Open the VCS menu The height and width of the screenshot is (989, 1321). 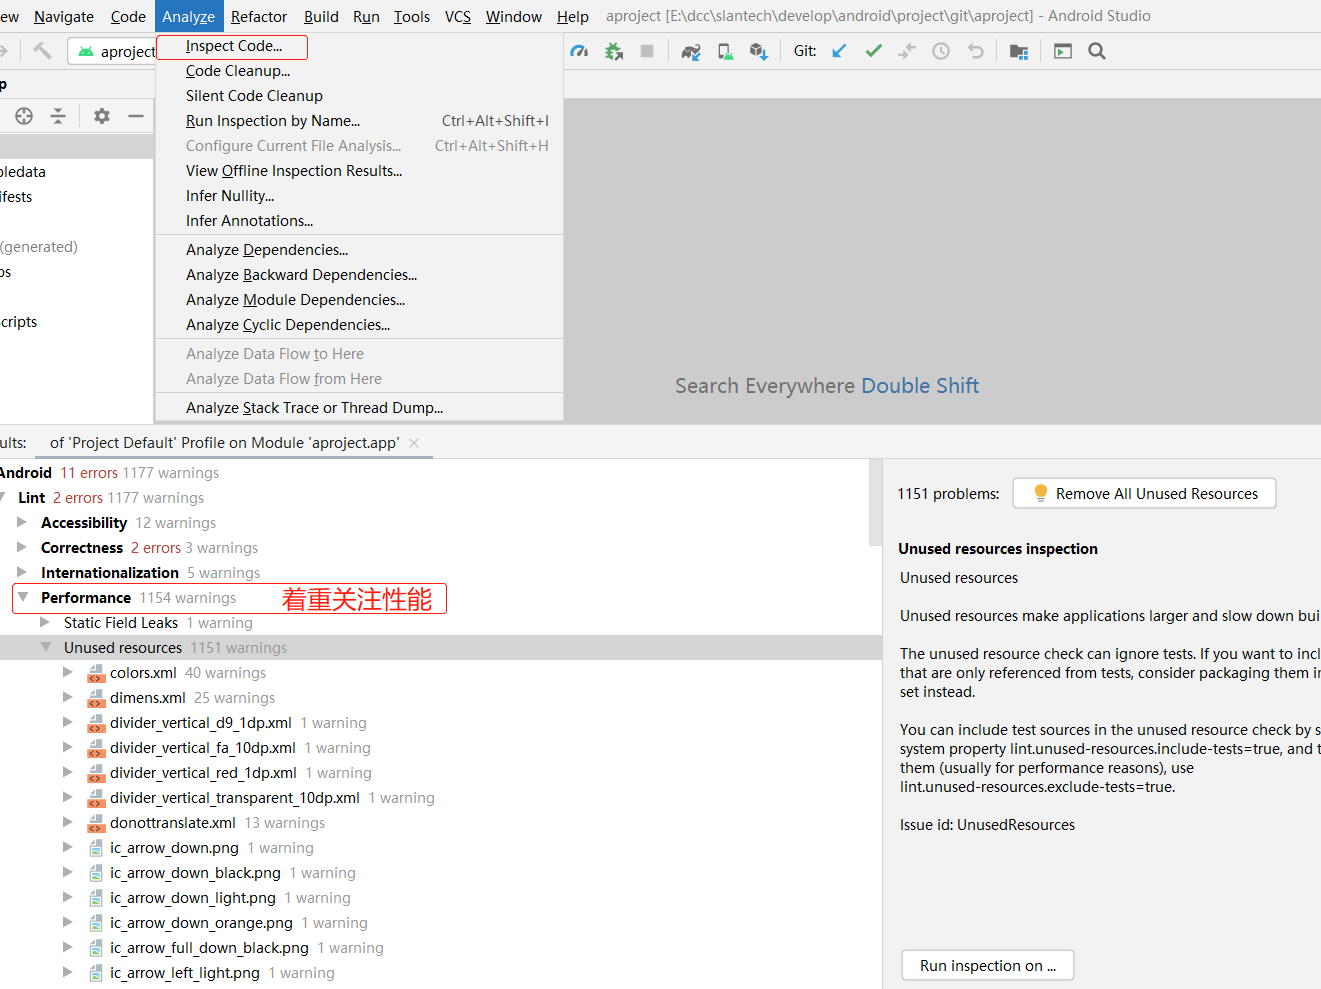[458, 16]
